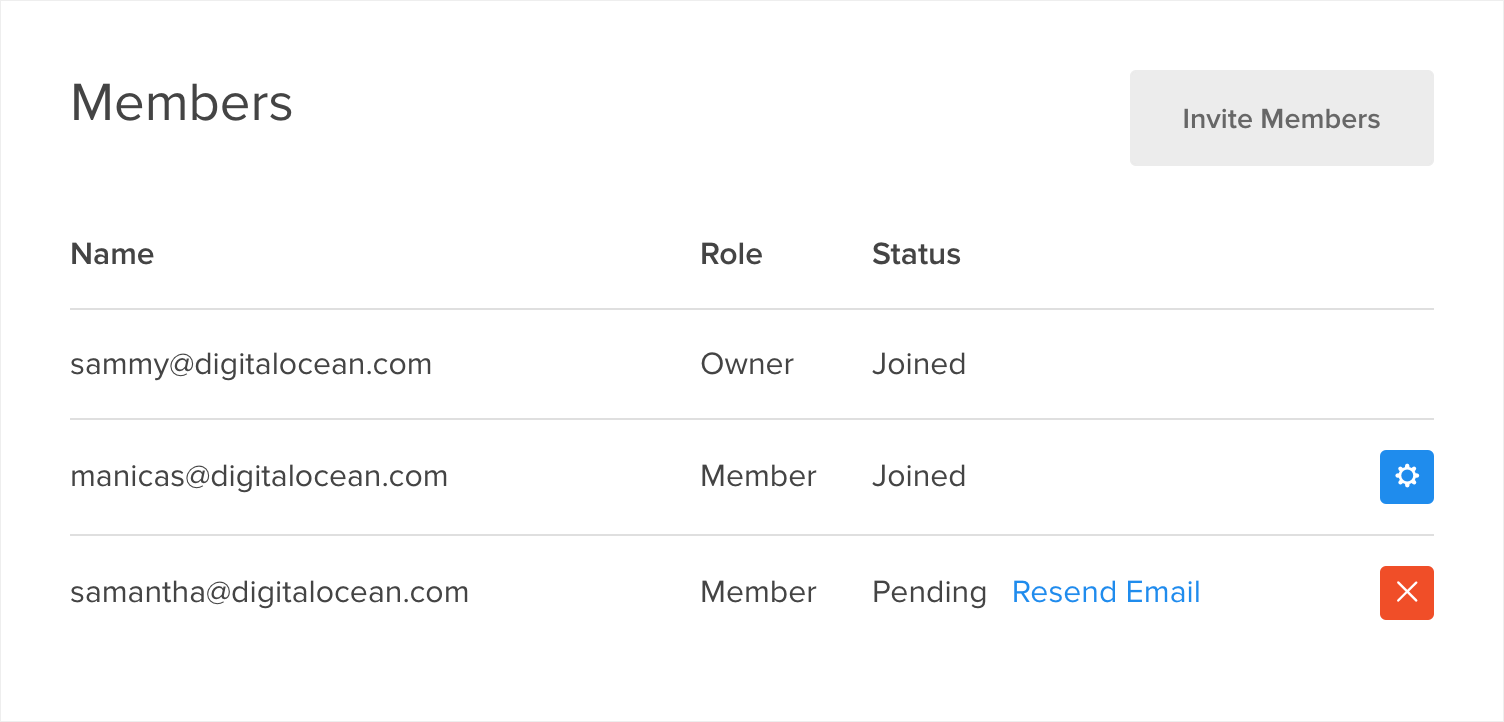This screenshot has width=1504, height=722.
Task: Click the Member role for manicas
Action: click(758, 476)
